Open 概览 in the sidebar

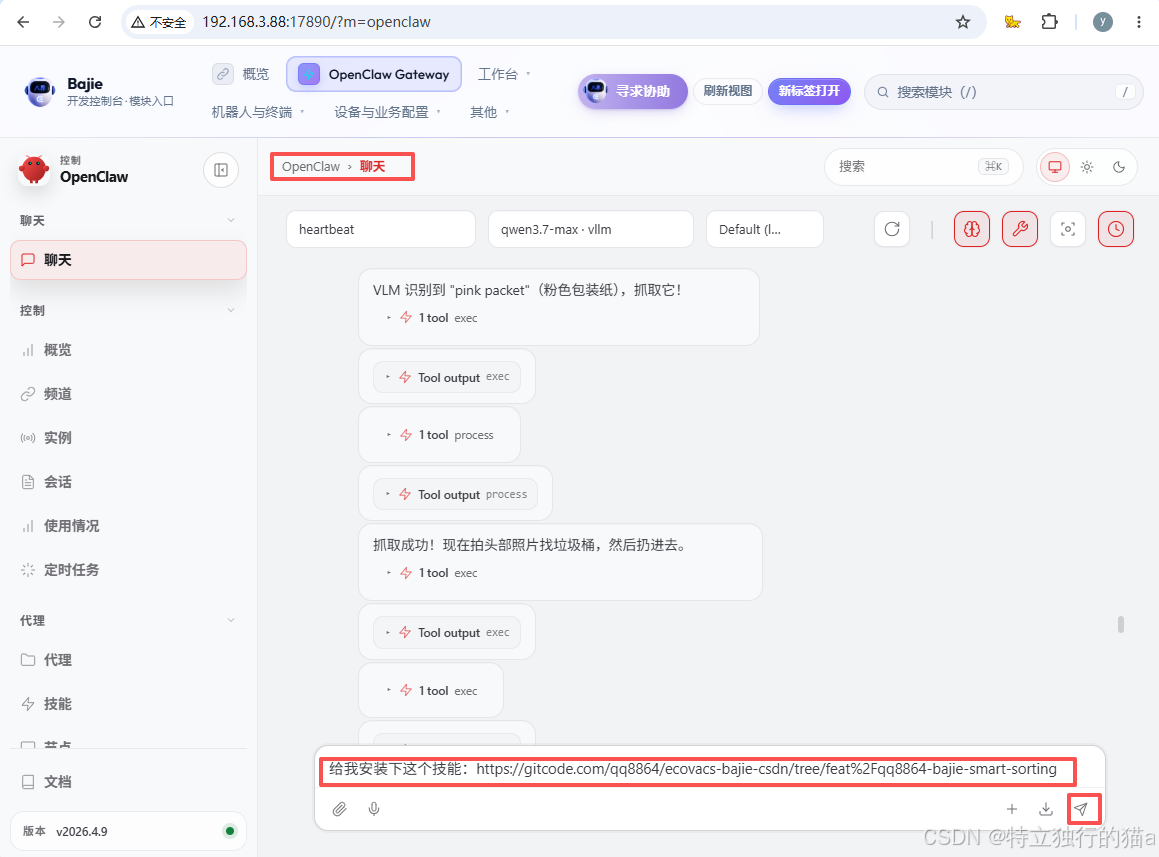(x=128, y=350)
